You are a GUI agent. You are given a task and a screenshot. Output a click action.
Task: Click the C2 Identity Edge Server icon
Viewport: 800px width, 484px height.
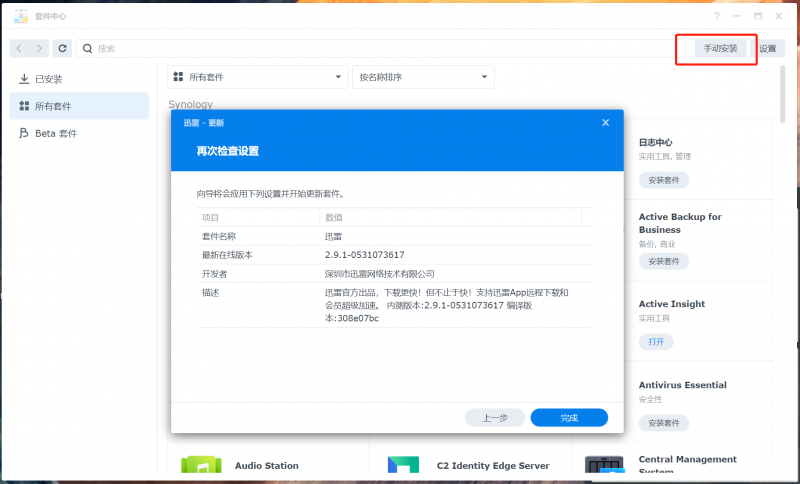pos(403,465)
